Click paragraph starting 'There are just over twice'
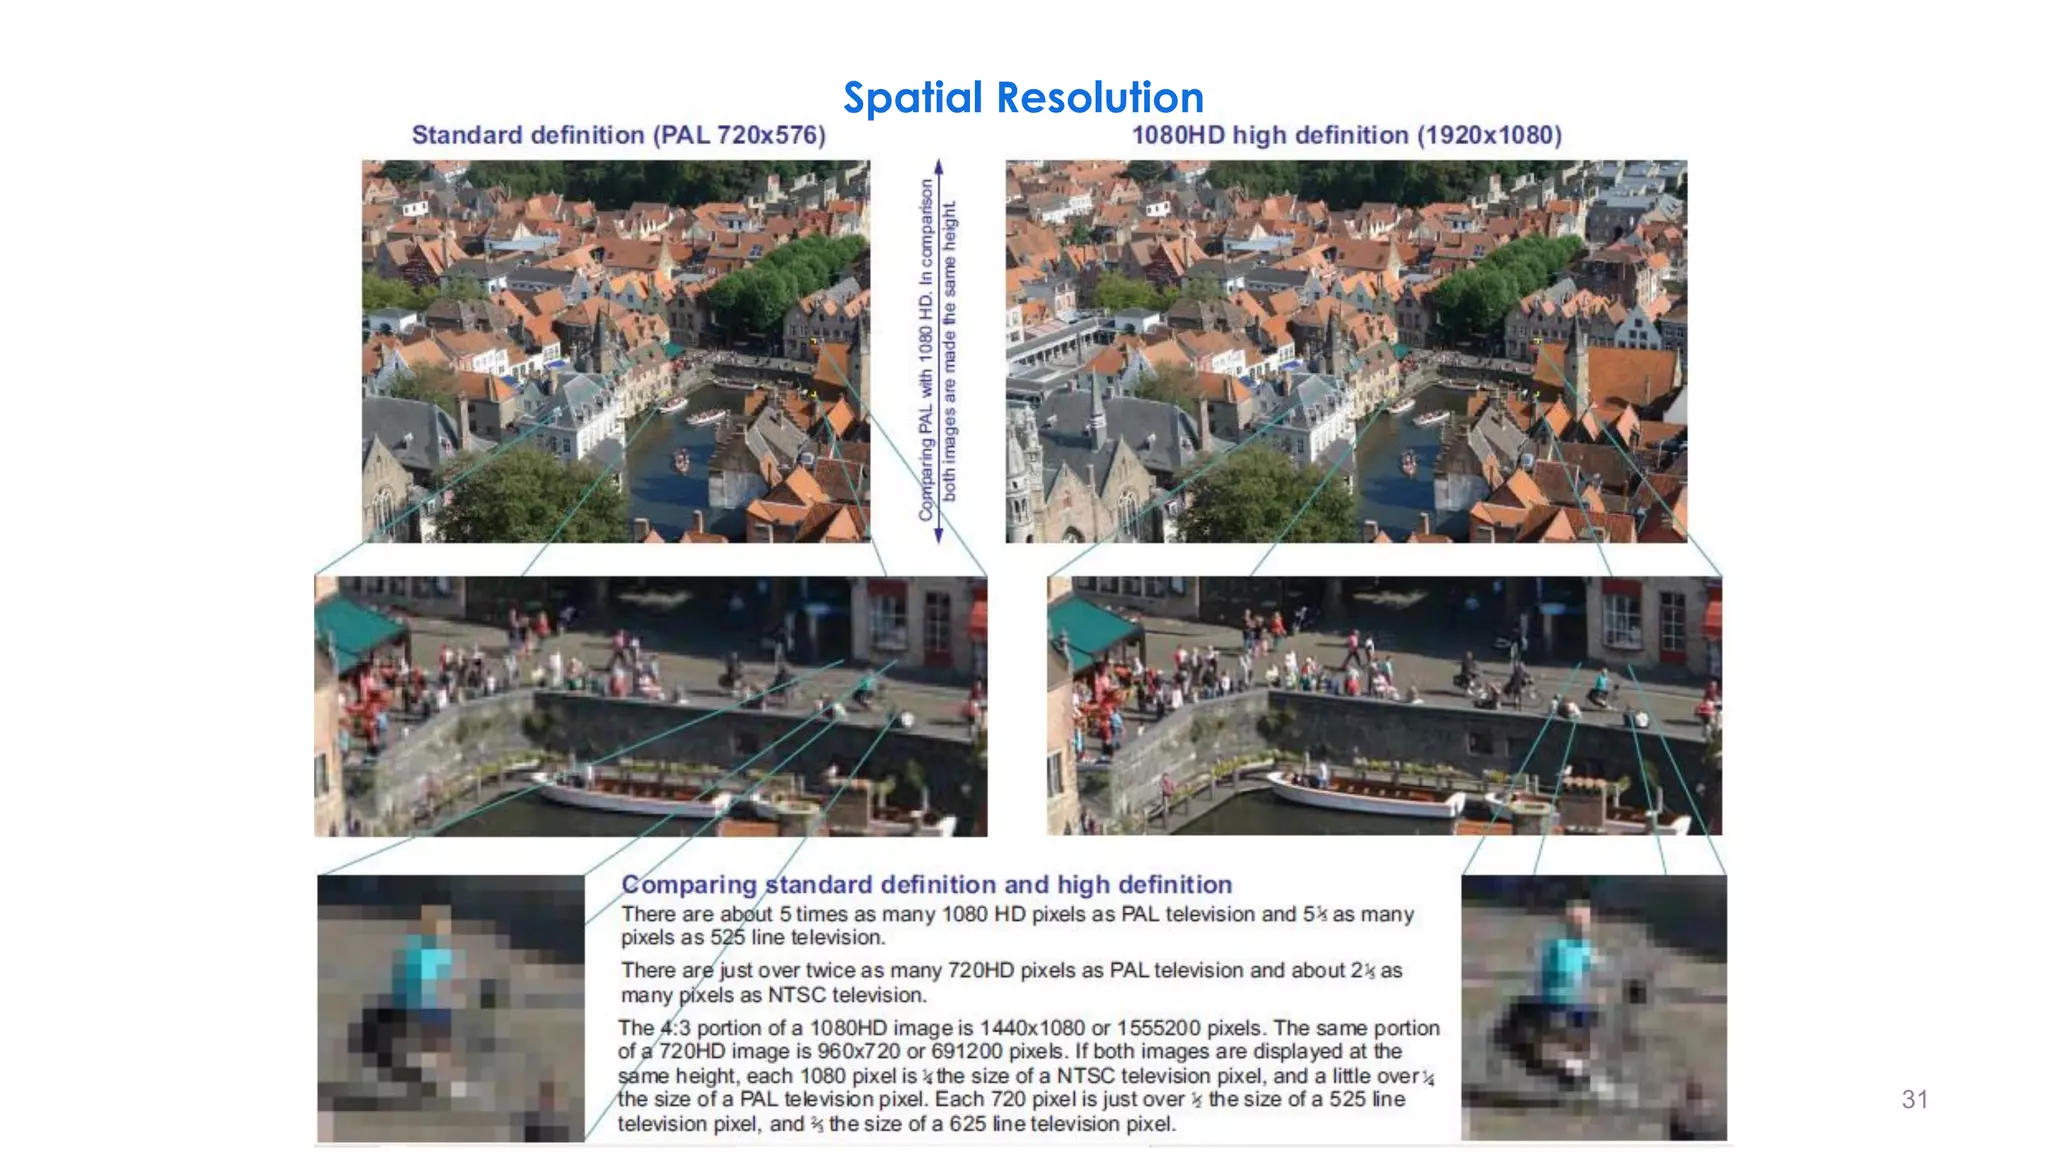 coord(1012,982)
